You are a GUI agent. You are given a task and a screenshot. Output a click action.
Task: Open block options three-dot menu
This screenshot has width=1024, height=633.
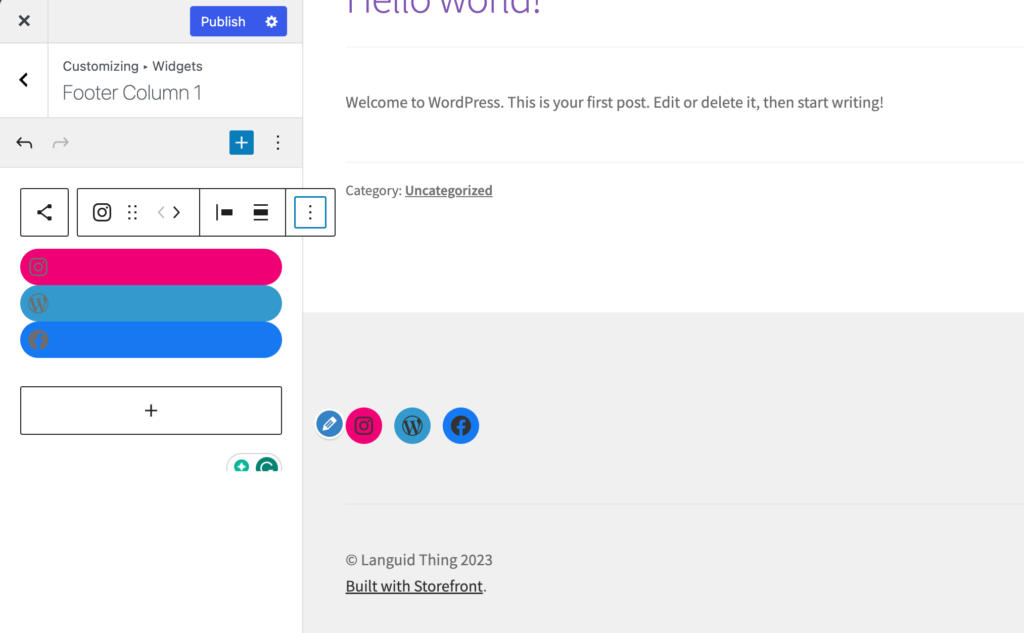[310, 212]
